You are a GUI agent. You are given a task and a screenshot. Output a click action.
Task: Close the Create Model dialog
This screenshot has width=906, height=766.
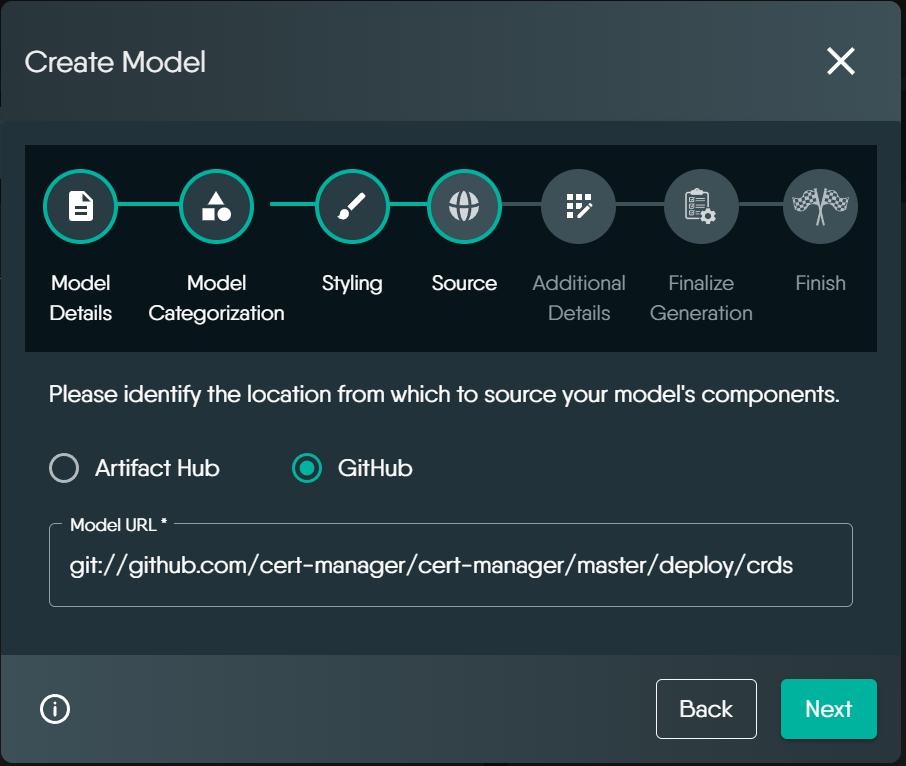pos(840,62)
